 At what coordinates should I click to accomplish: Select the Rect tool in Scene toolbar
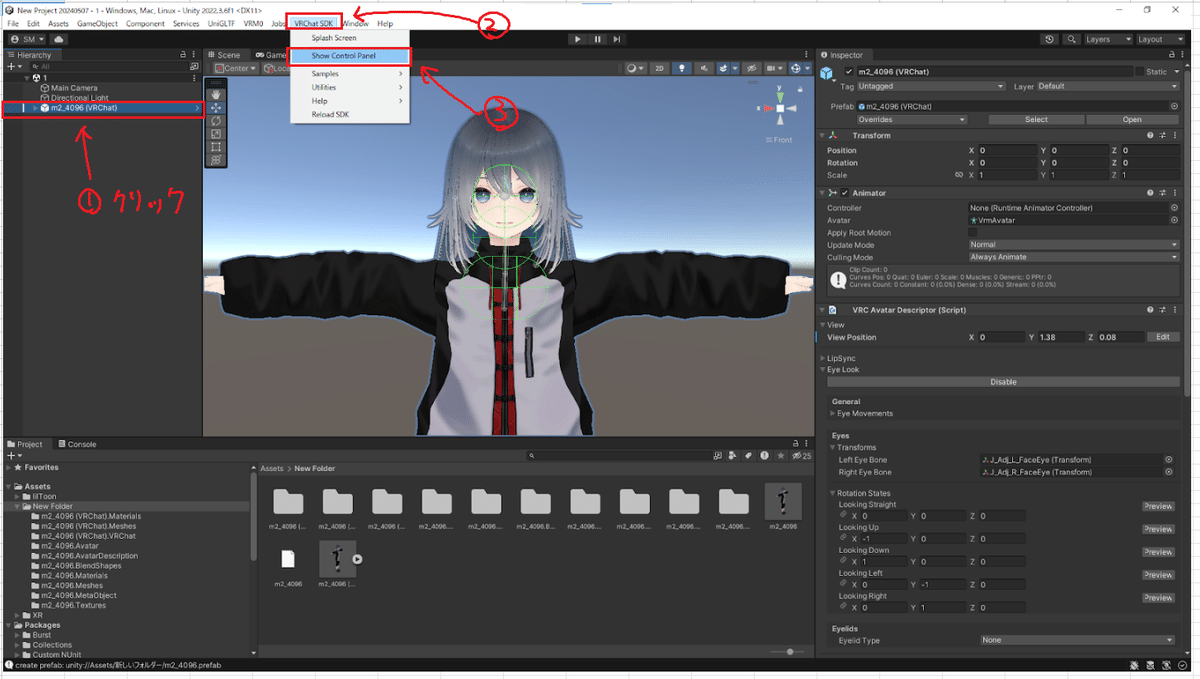pyautogui.click(x=216, y=146)
